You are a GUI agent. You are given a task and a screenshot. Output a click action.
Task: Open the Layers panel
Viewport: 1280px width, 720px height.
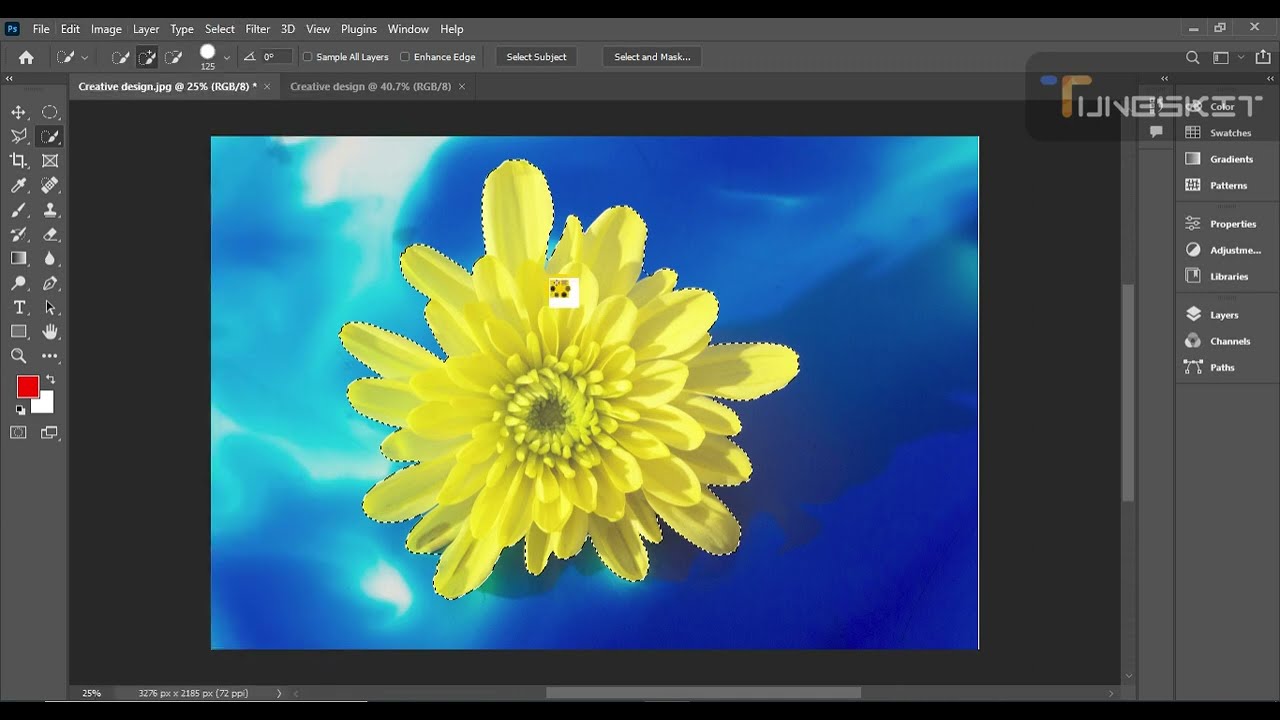click(x=1212, y=315)
